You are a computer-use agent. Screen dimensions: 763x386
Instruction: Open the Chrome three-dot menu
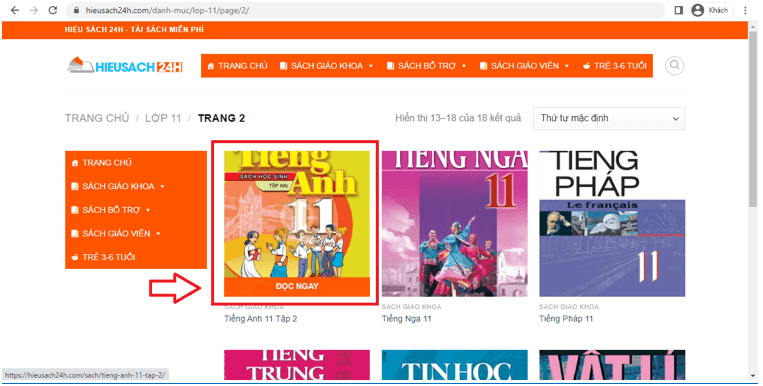pyautogui.click(x=745, y=10)
